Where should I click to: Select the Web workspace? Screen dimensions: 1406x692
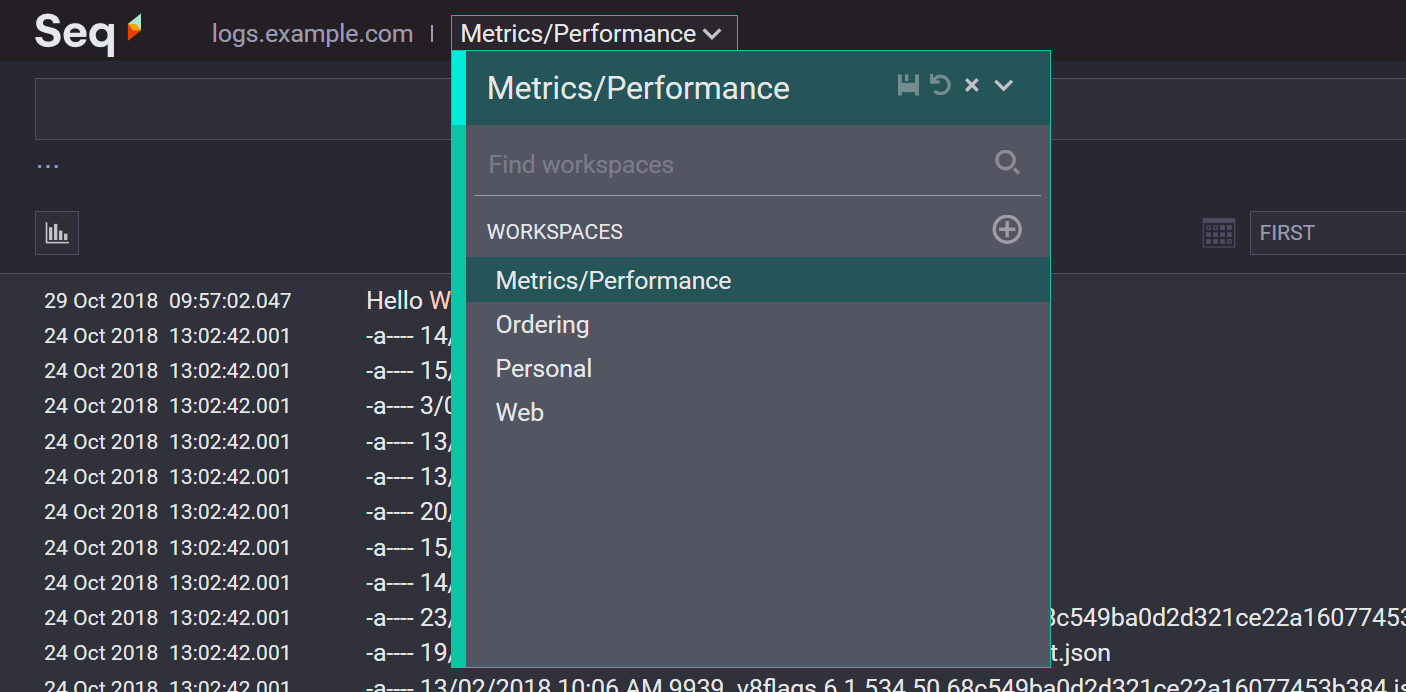point(519,412)
